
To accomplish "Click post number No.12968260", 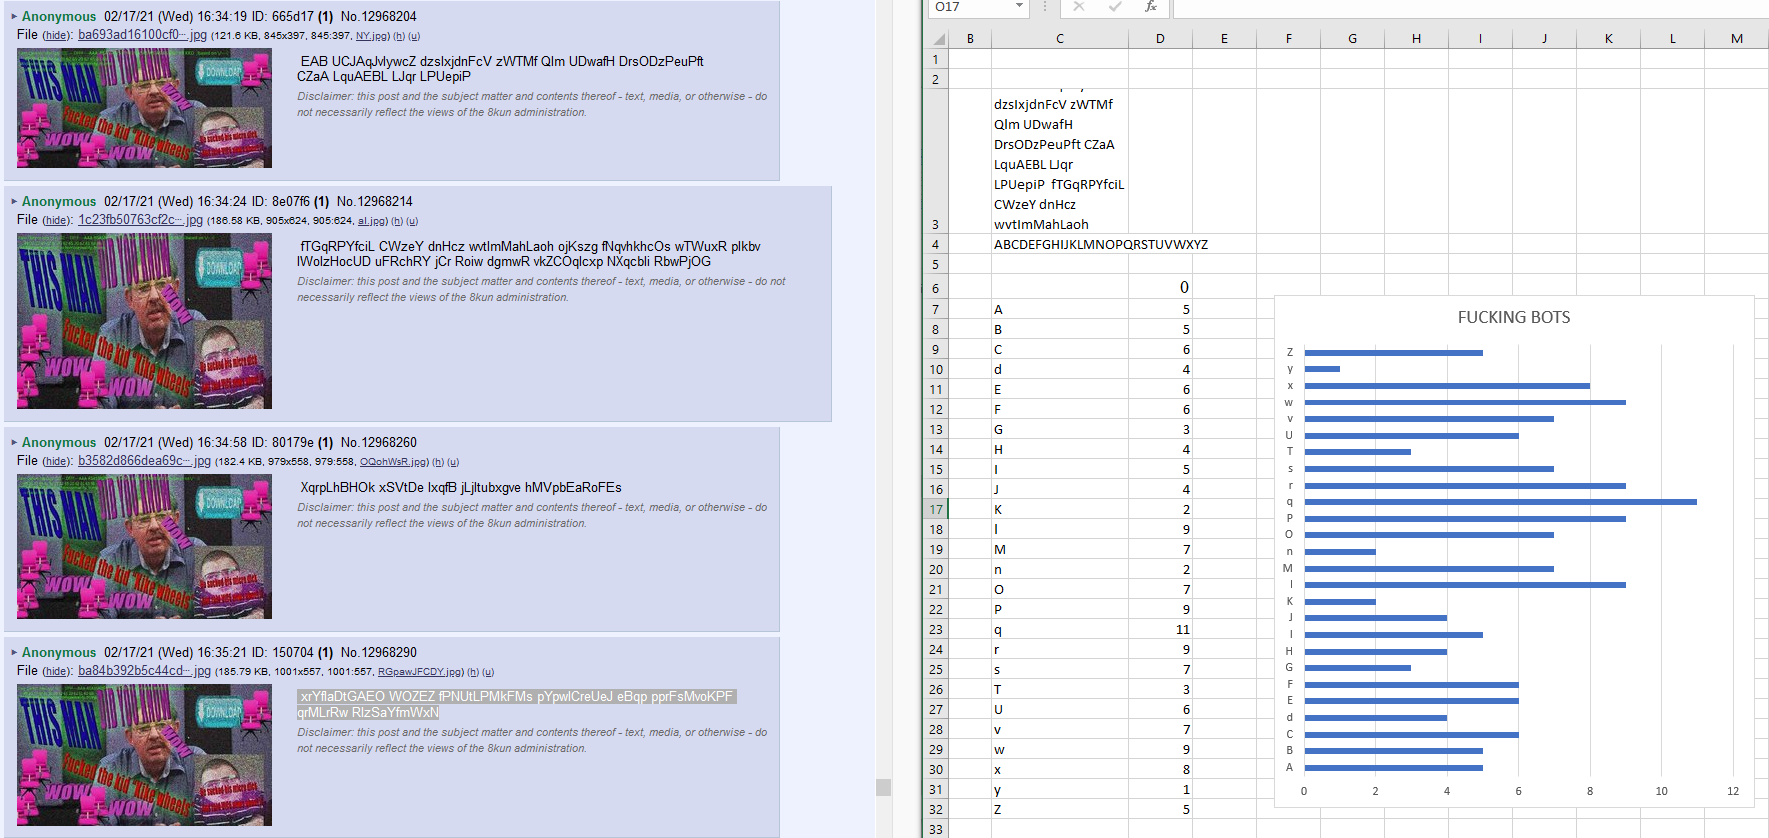I will point(379,443).
